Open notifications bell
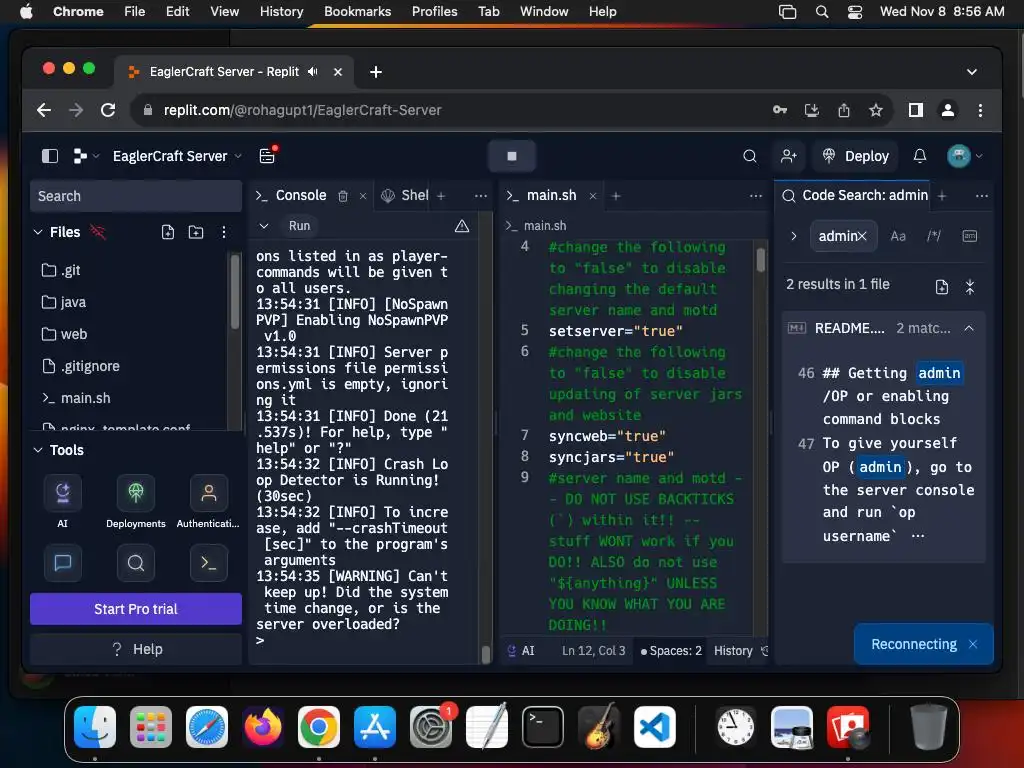This screenshot has width=1024, height=768. coord(920,156)
